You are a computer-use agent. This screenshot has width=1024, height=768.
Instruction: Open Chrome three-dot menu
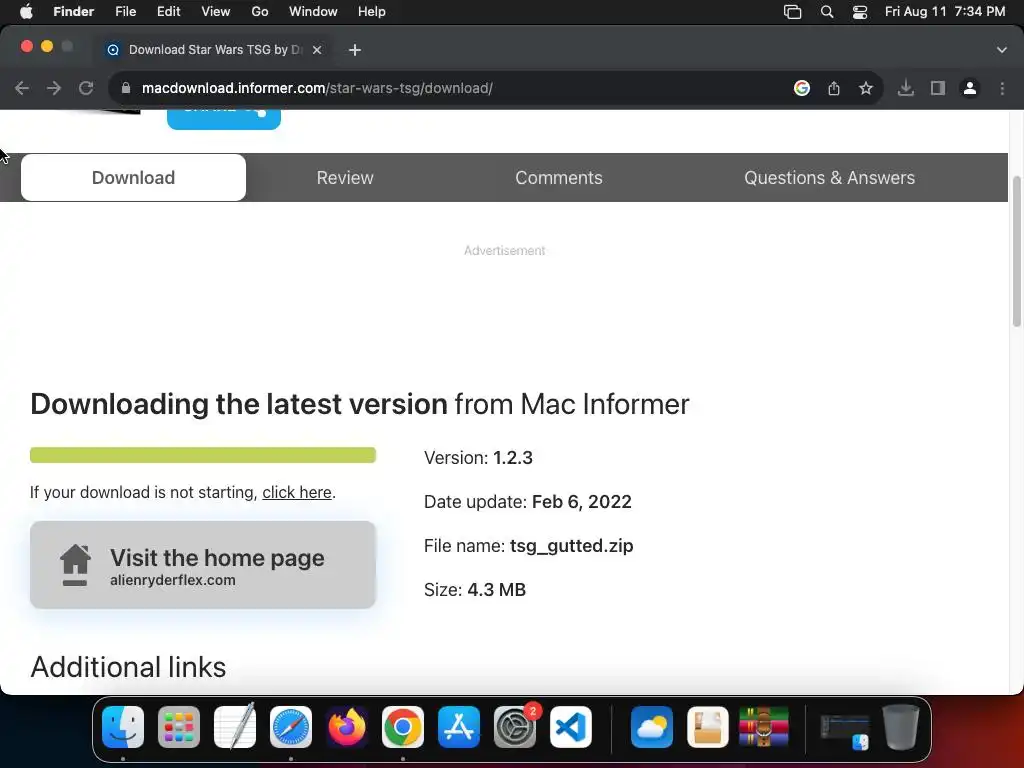(x=1002, y=88)
